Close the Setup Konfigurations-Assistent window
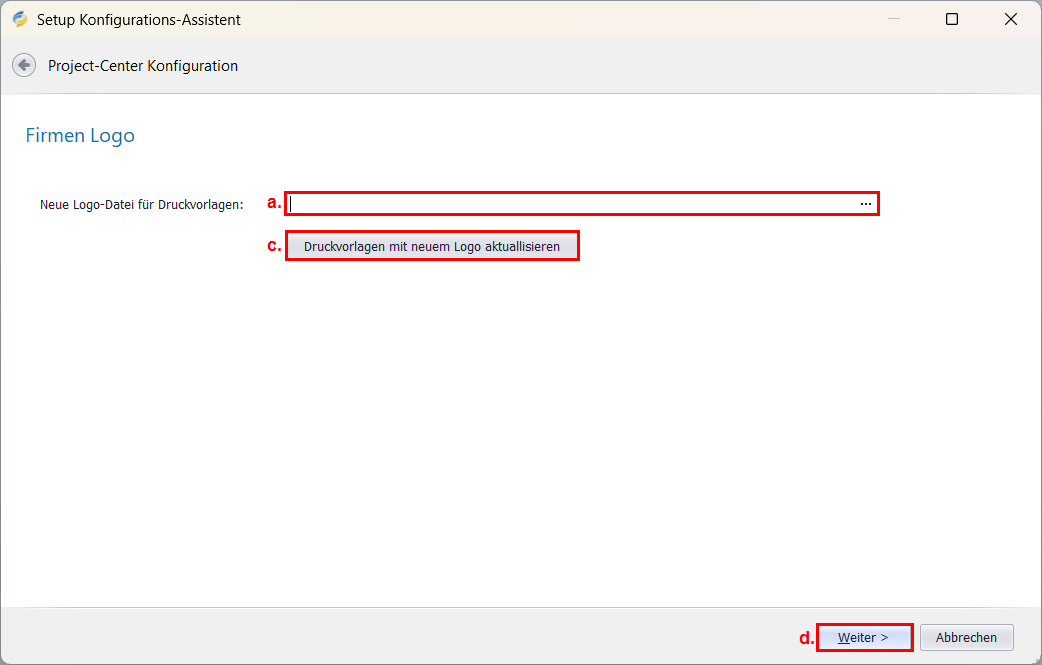 click(x=1011, y=19)
